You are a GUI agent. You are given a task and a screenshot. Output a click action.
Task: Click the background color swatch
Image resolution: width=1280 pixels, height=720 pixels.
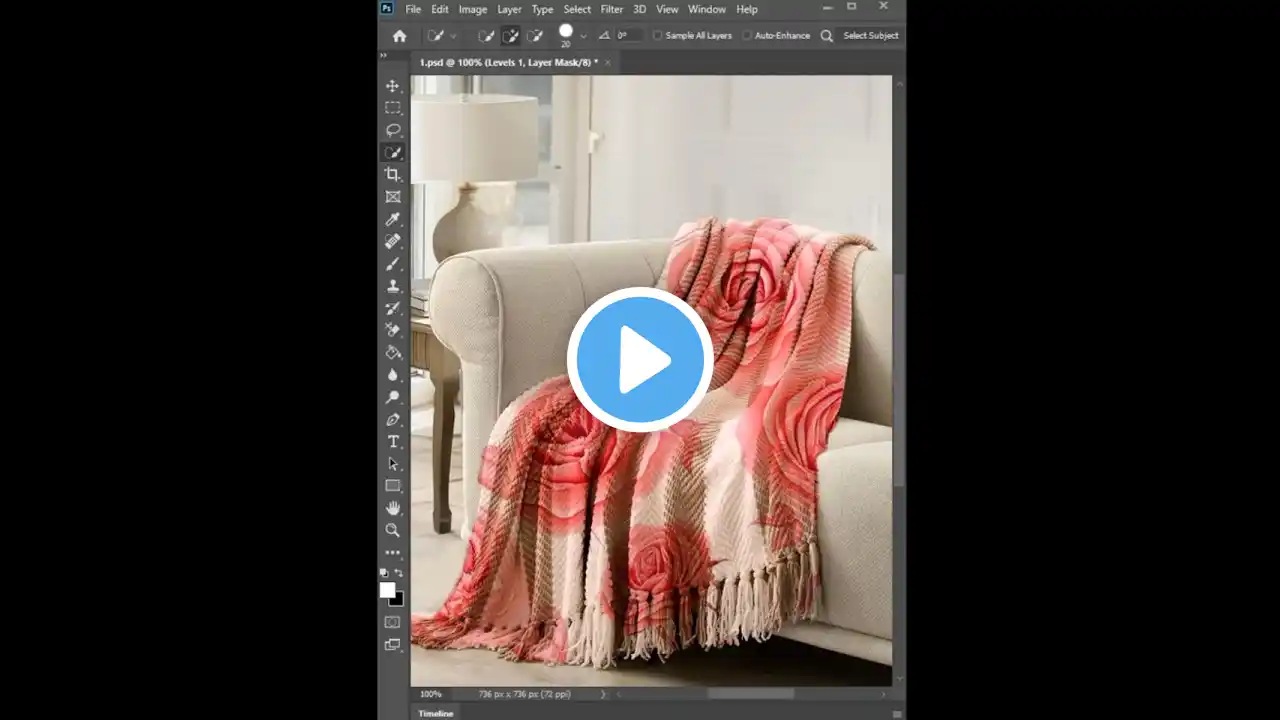[397, 599]
